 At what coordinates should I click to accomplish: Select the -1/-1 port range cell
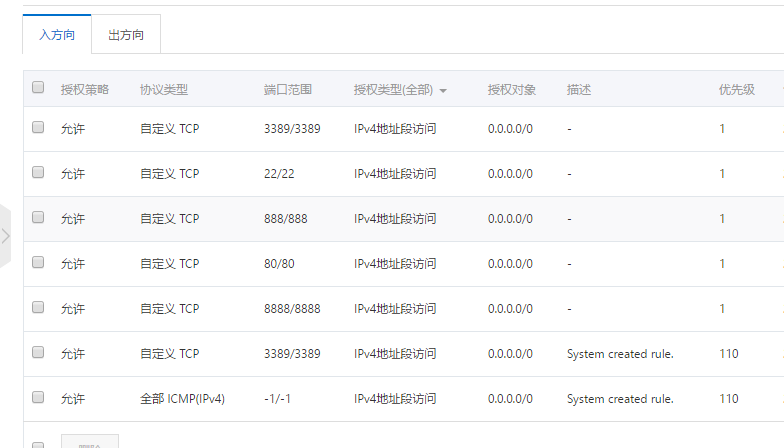(x=277, y=399)
